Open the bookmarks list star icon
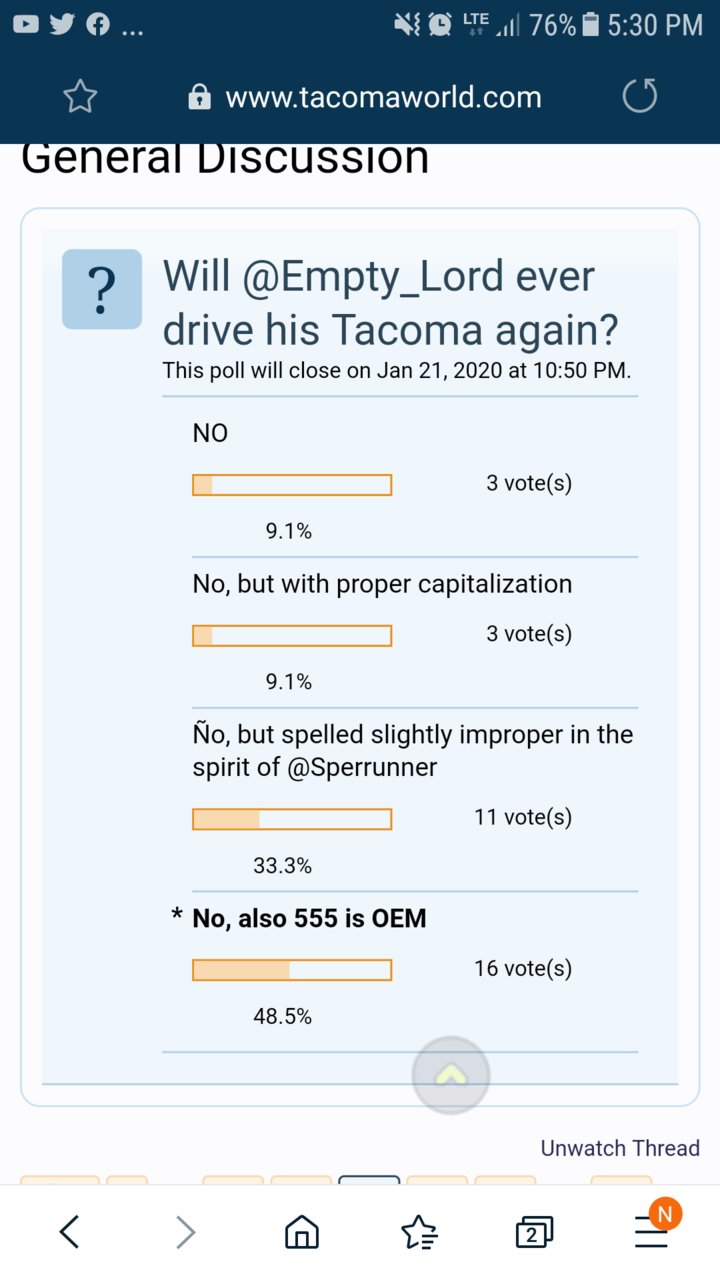Image resolution: width=720 pixels, height=1280 pixels. pos(419,1233)
